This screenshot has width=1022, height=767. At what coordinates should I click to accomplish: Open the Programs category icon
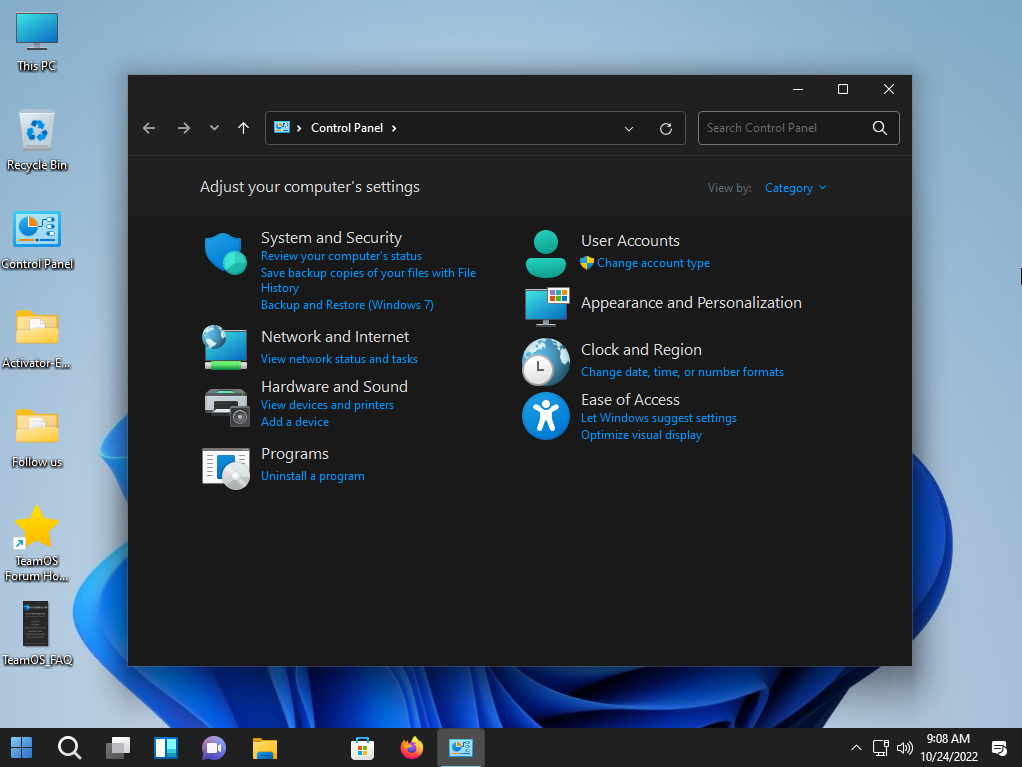tap(225, 467)
